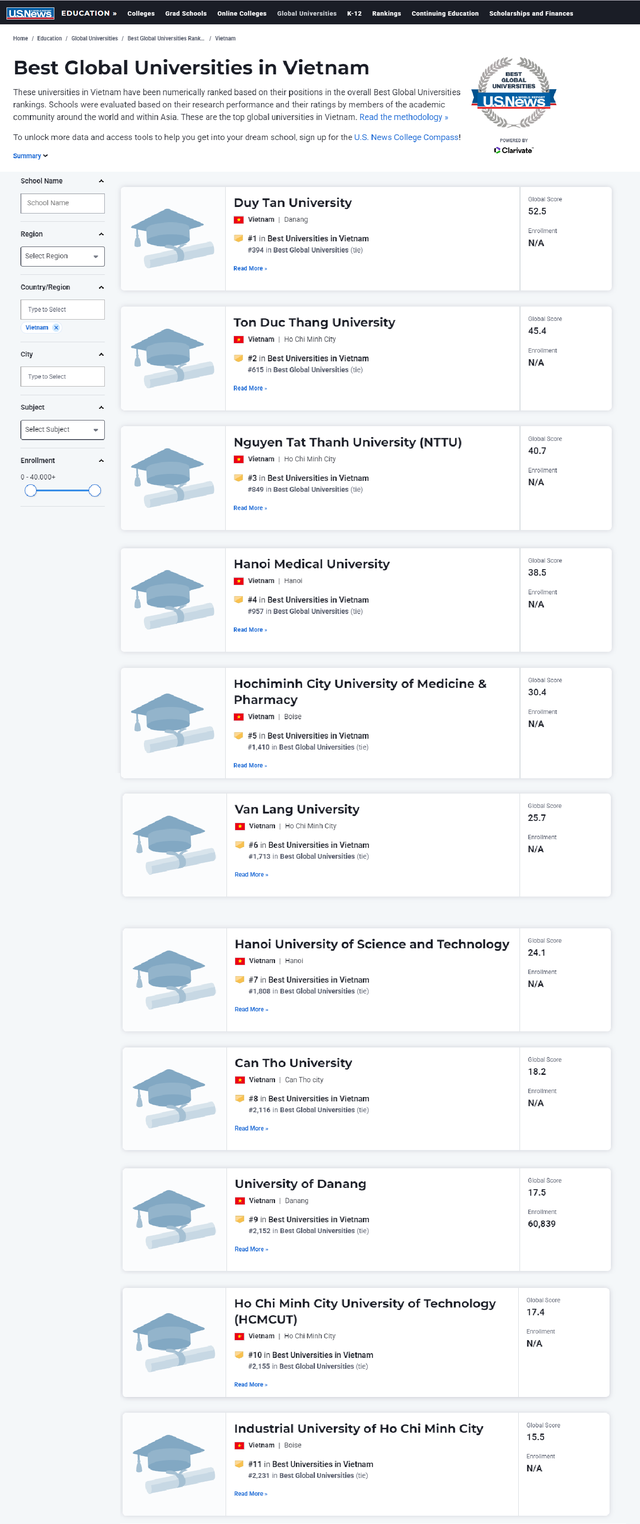Click the right enrollment slider handle
Image resolution: width=640 pixels, height=1524 pixels.
click(95, 490)
